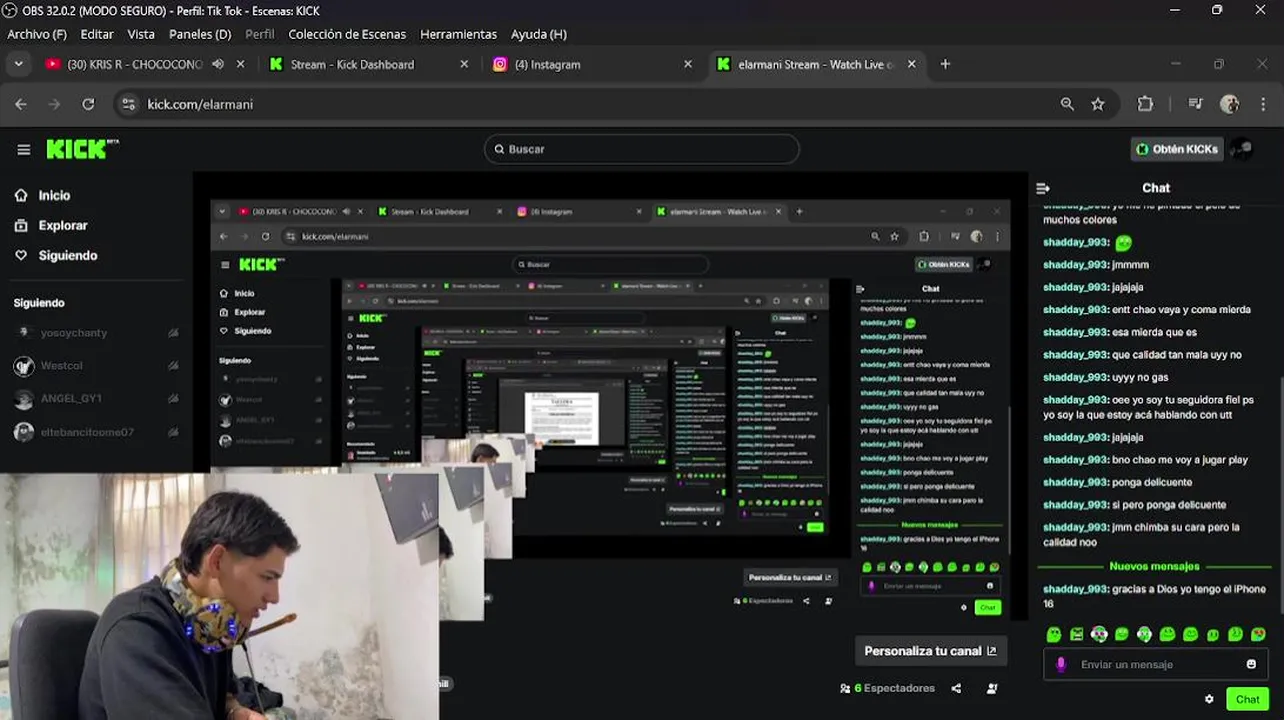Viewport: 1284px width, 720px height.
Task: Open browser extensions puzzle icon
Action: (1146, 104)
